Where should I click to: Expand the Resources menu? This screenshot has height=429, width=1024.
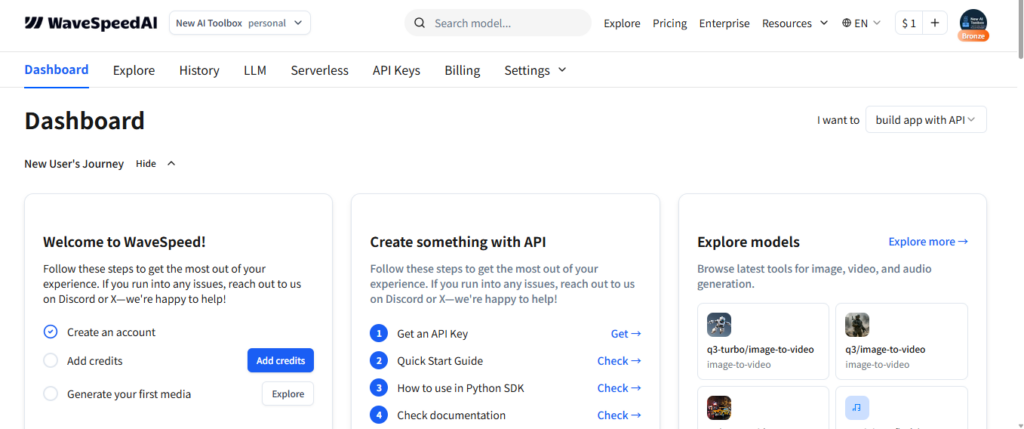(795, 23)
